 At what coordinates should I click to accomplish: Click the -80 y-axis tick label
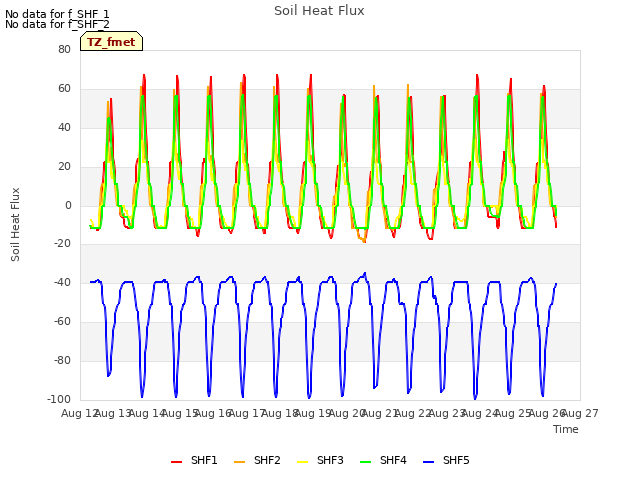click(x=62, y=360)
